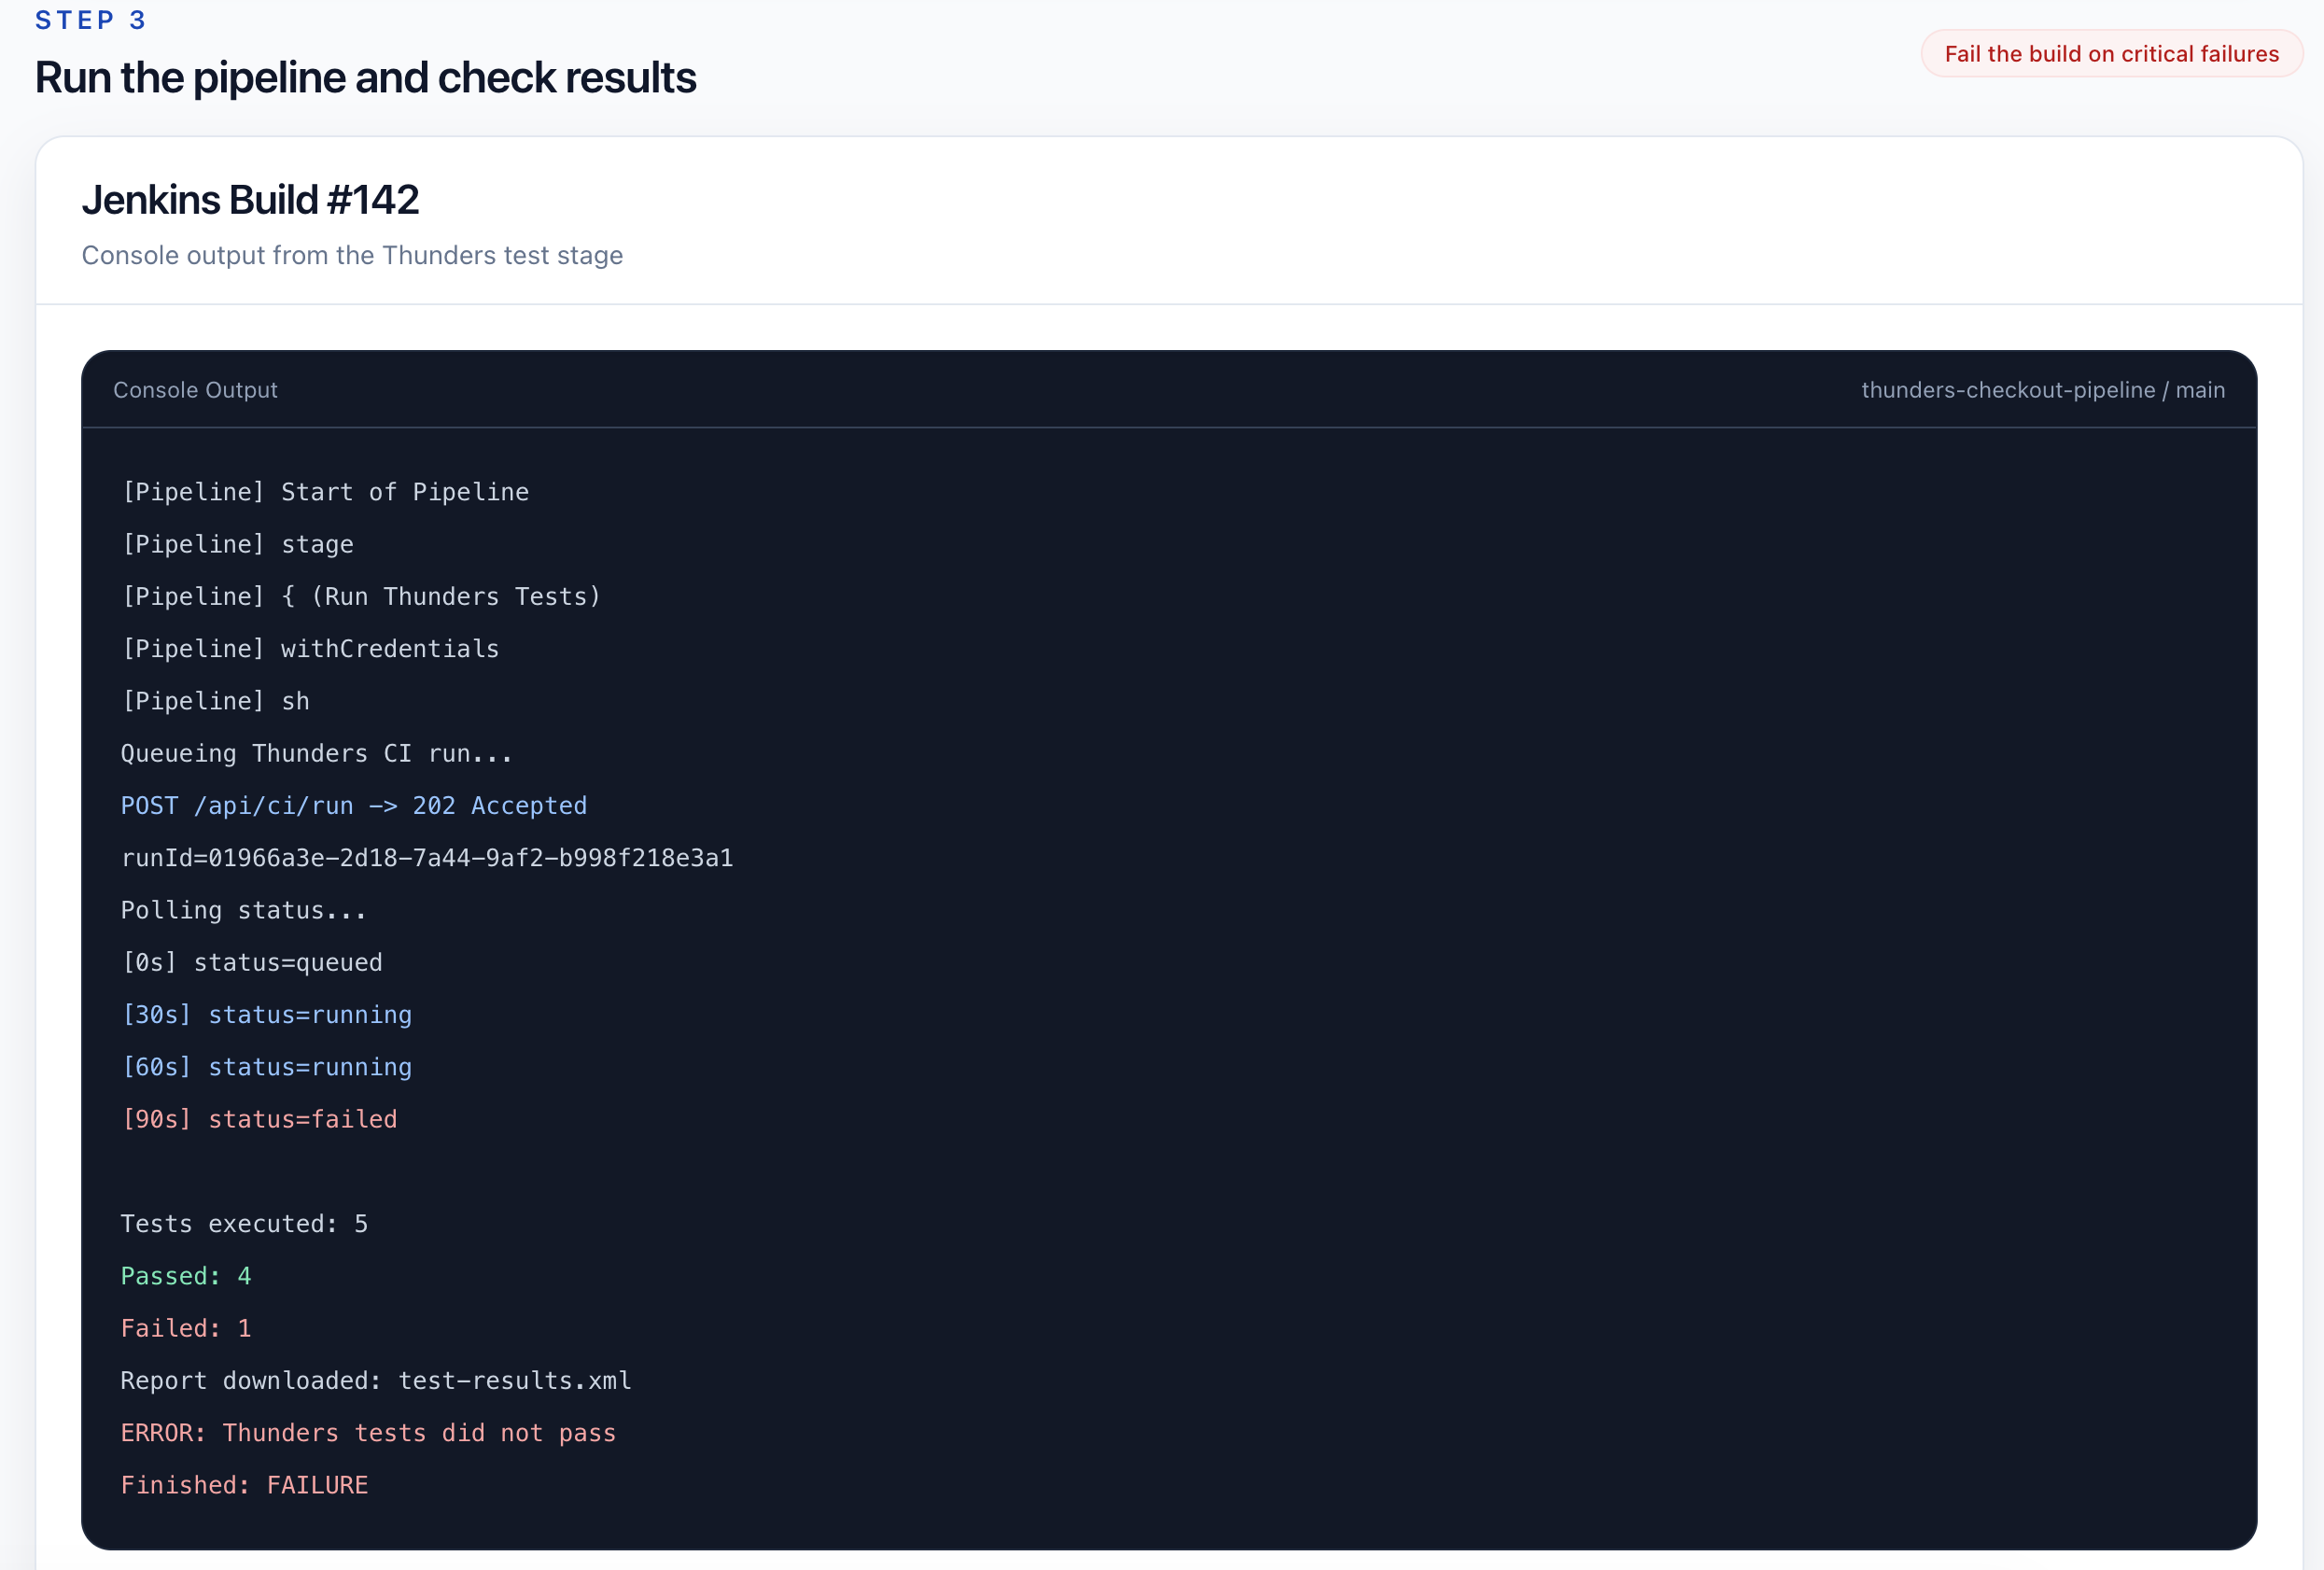Click 'POST /api/ci/run -> 202 Accepted' line
Screen dimensions: 2324x1570
[x=354, y=806]
